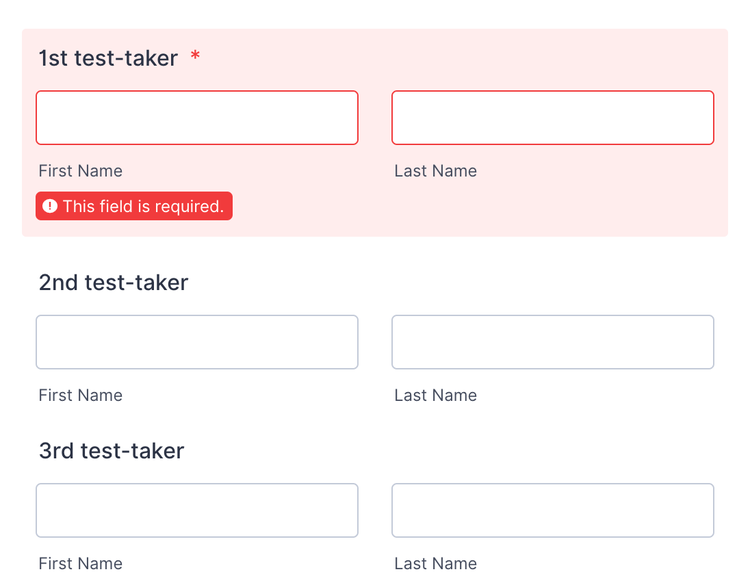
Task: Click the 2nd test-taker Last Name input
Action: tap(552, 342)
